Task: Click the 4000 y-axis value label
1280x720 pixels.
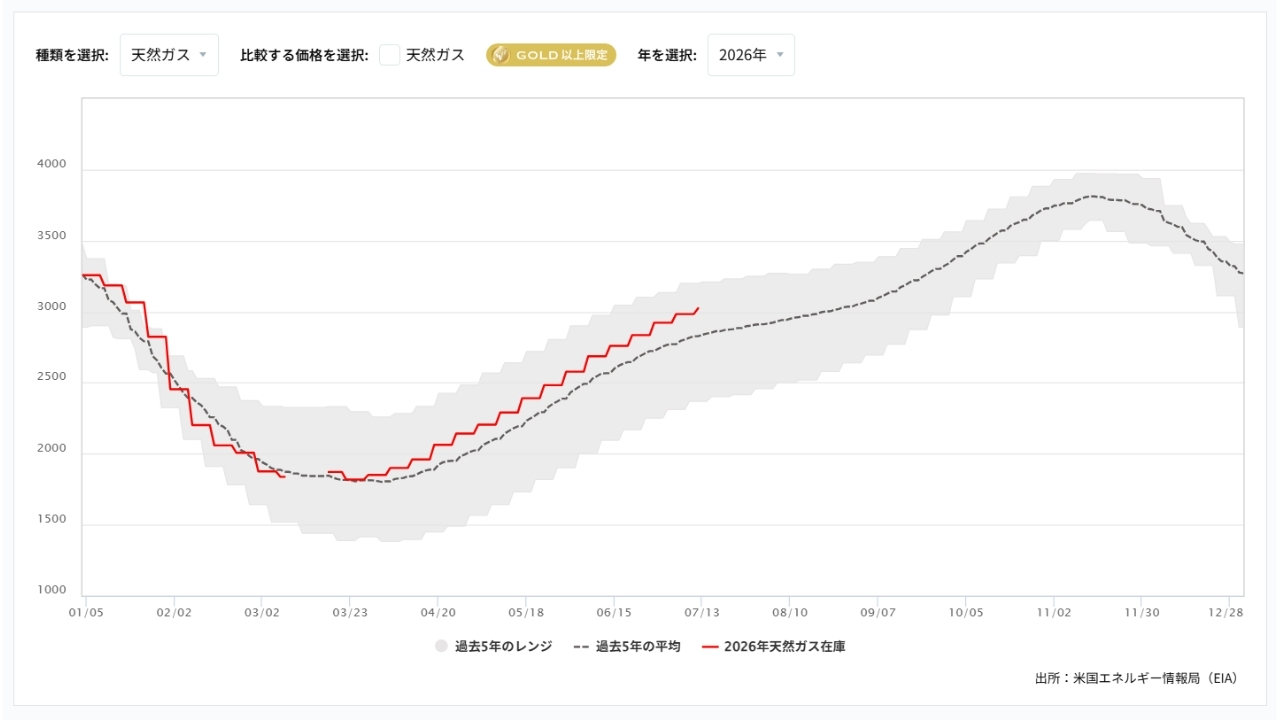Action: click(52, 164)
